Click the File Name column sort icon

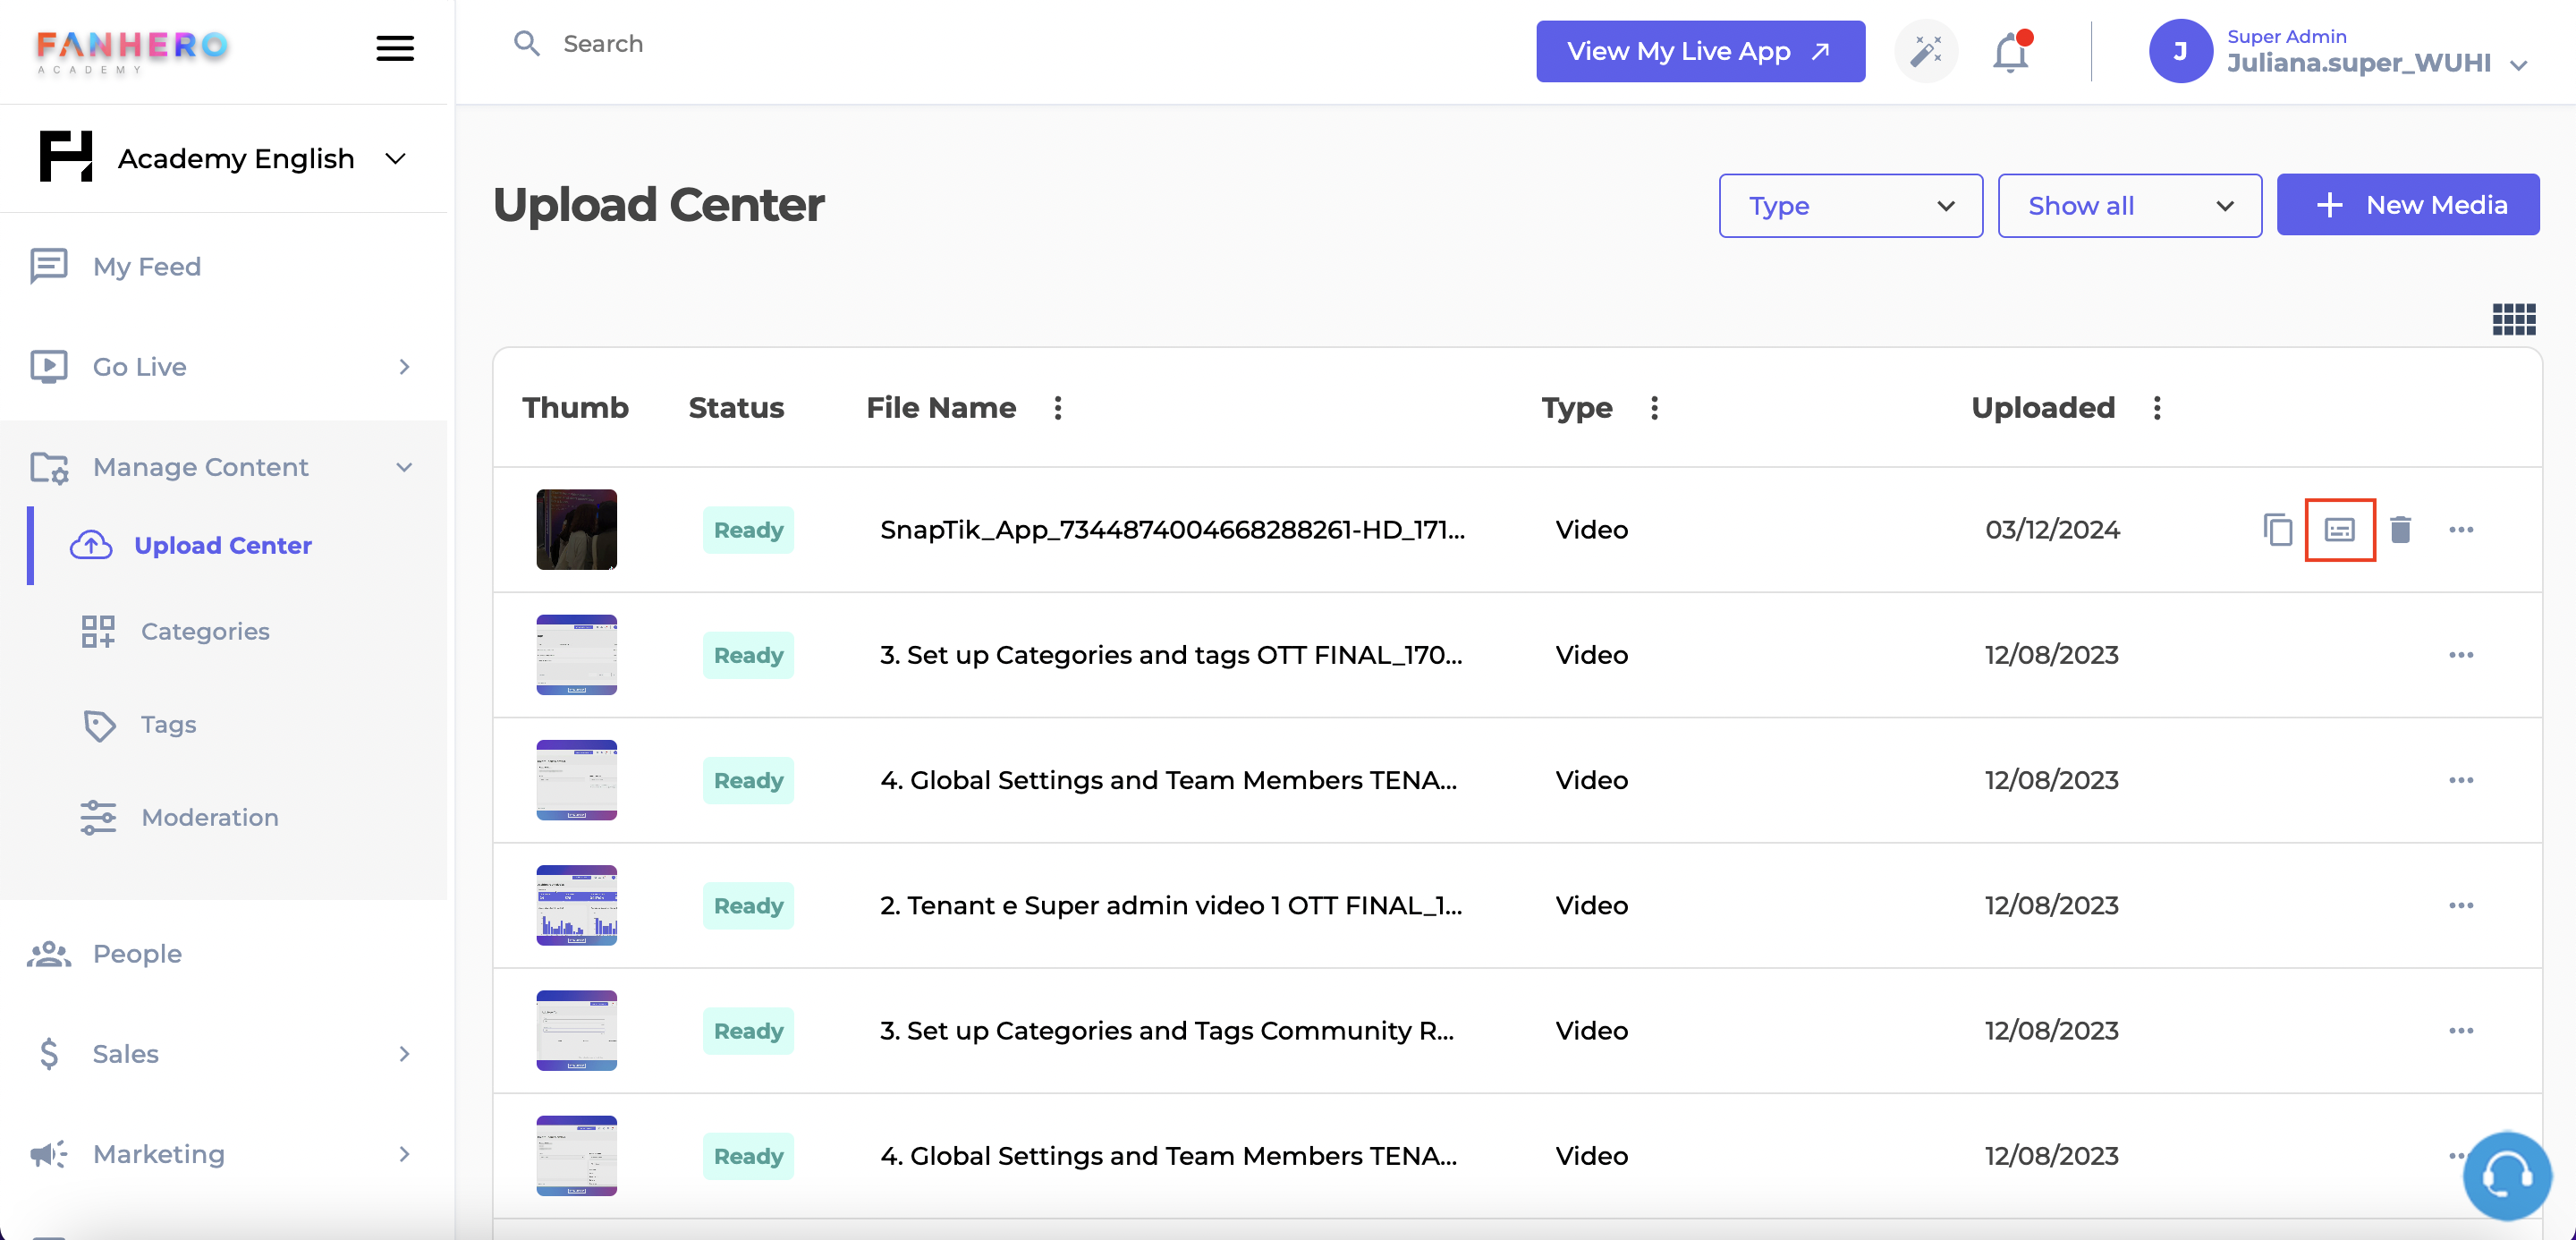tap(1060, 407)
